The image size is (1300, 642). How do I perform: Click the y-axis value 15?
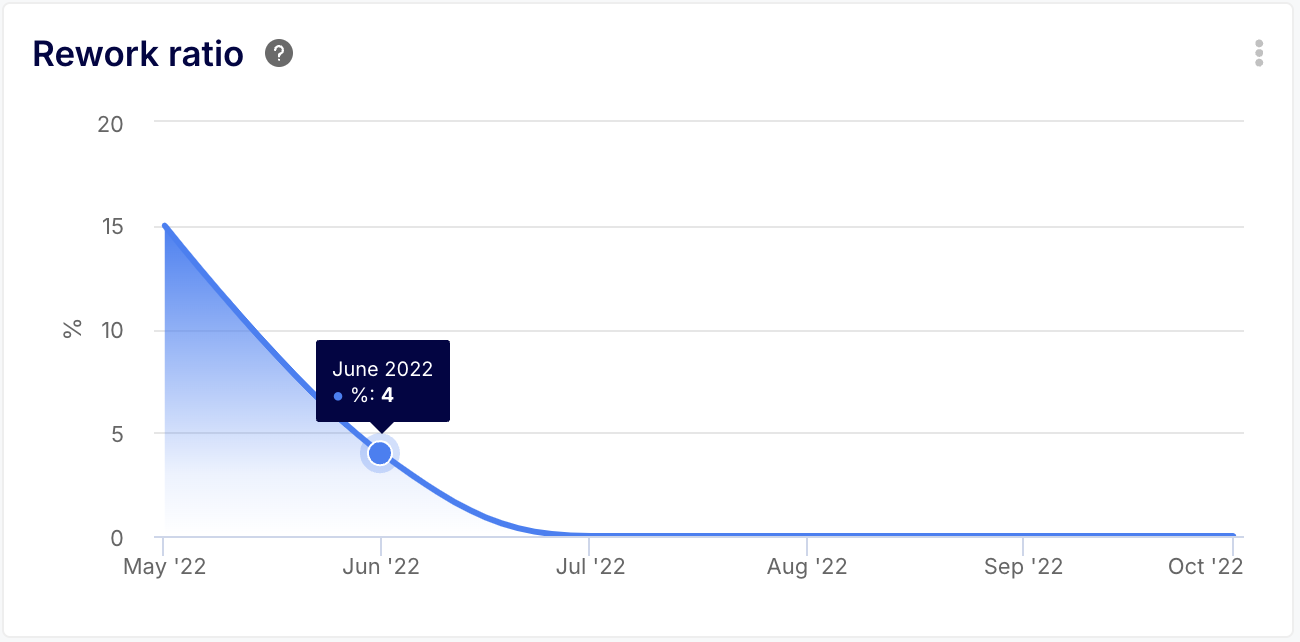[x=110, y=227]
